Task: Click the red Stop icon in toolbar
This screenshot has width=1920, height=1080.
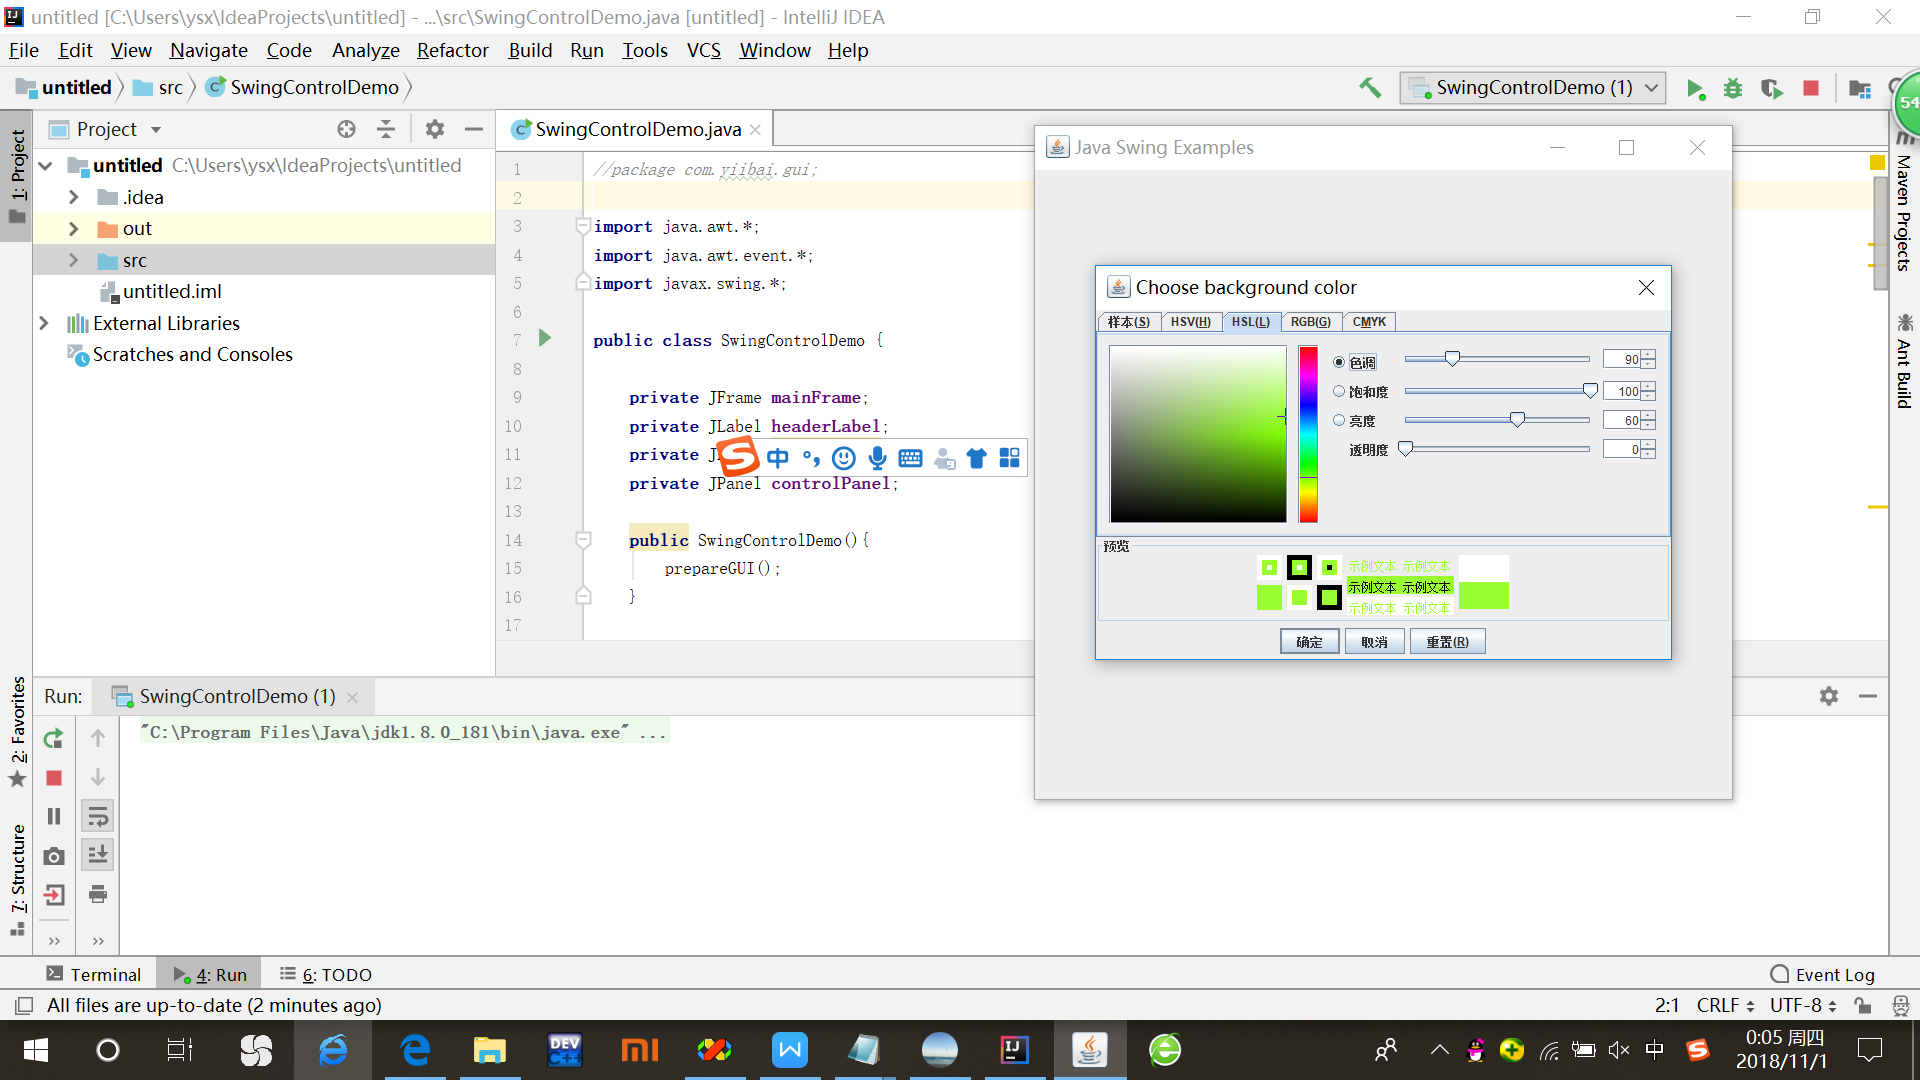Action: 1810,89
